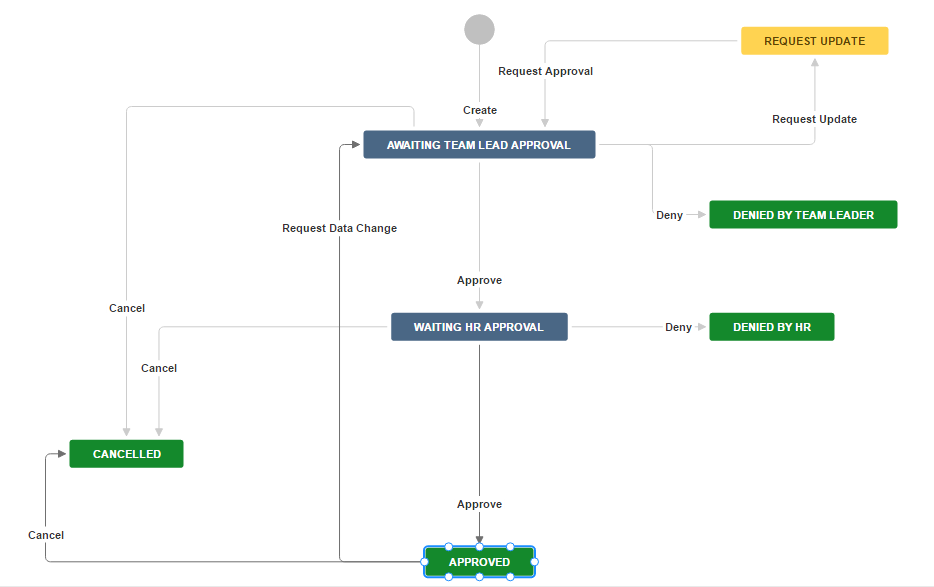The image size is (934, 587).
Task: Click the Deny label beside Denied By HR
Action: tap(678, 327)
